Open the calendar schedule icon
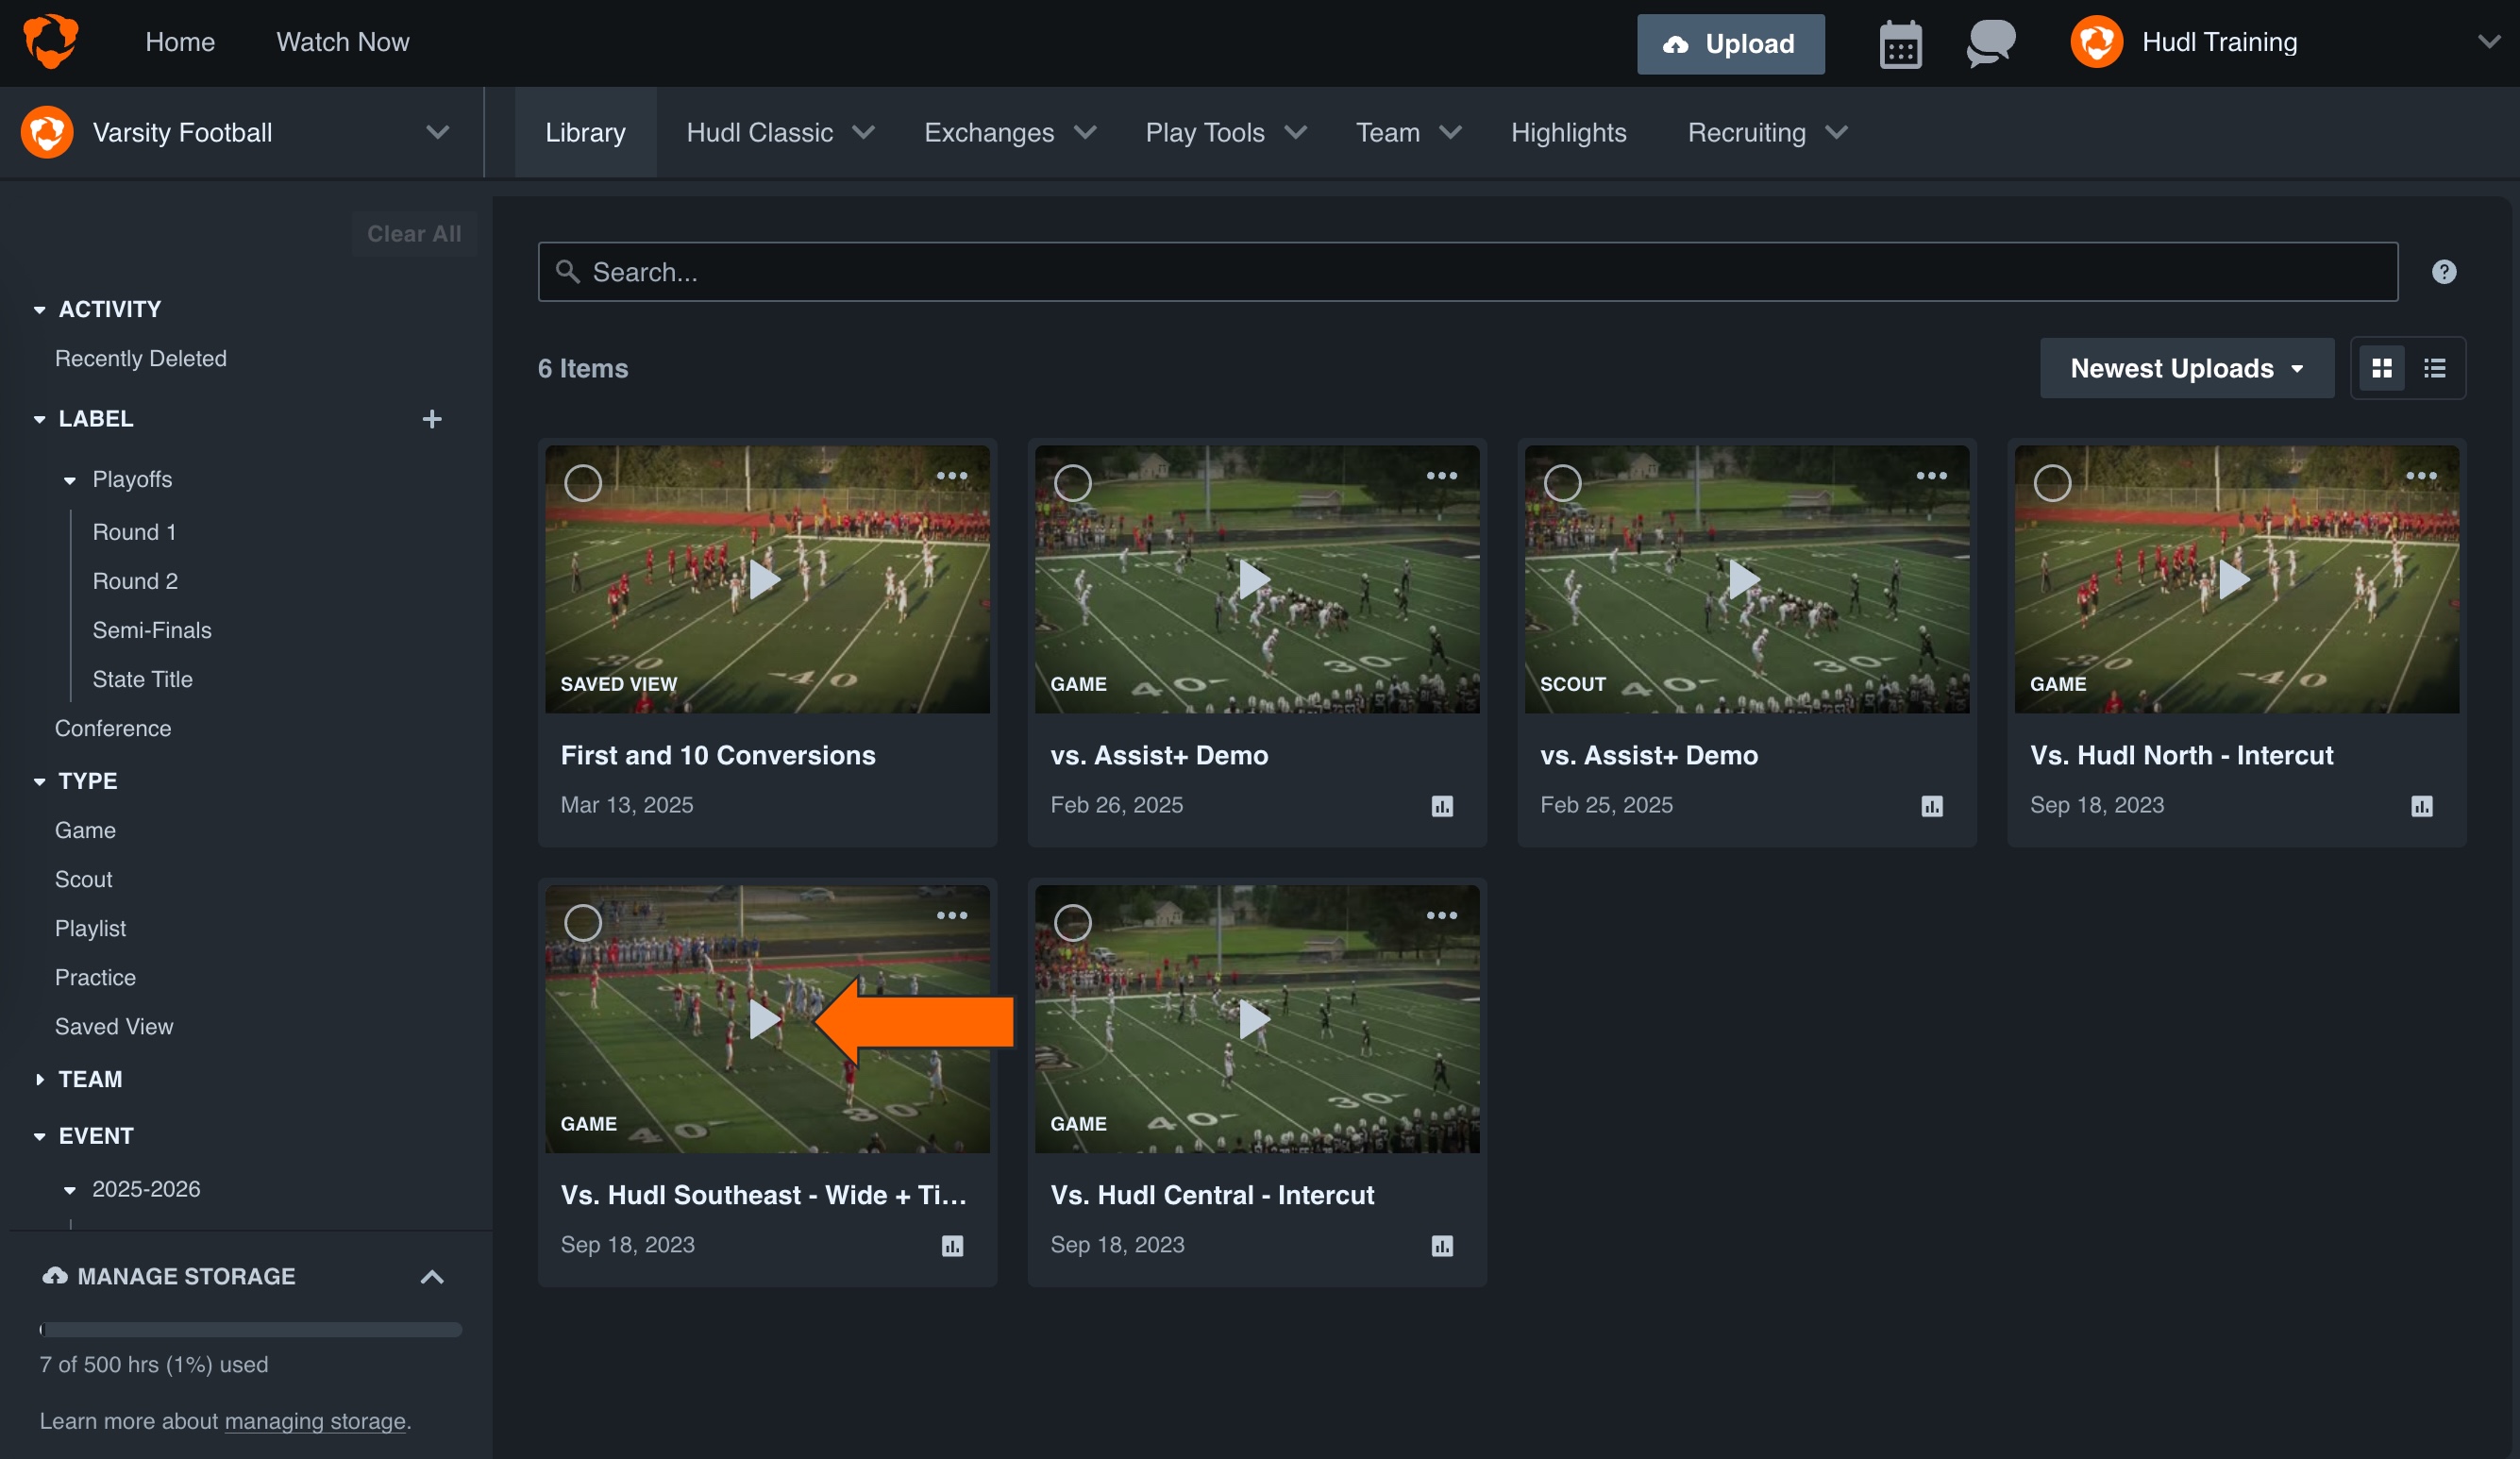 (x=1898, y=43)
